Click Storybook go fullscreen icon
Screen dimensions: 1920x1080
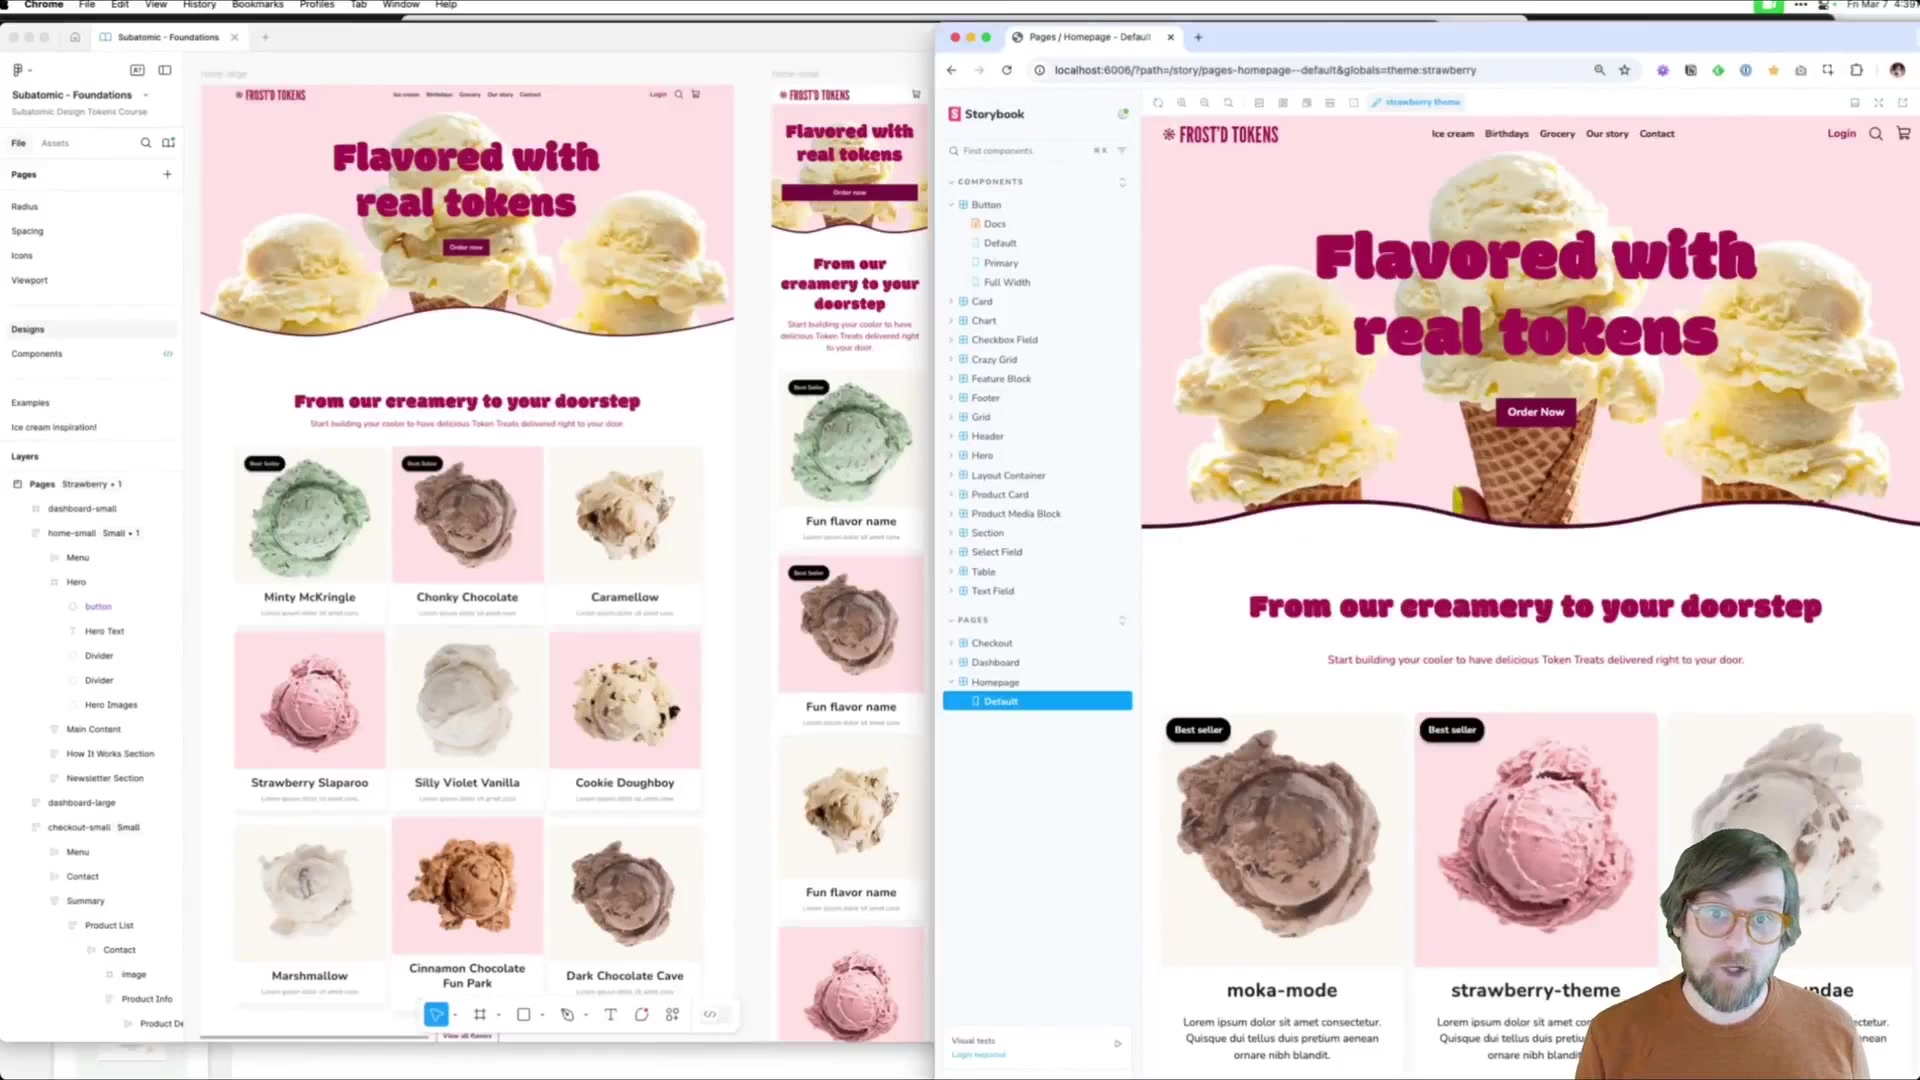tap(1879, 102)
